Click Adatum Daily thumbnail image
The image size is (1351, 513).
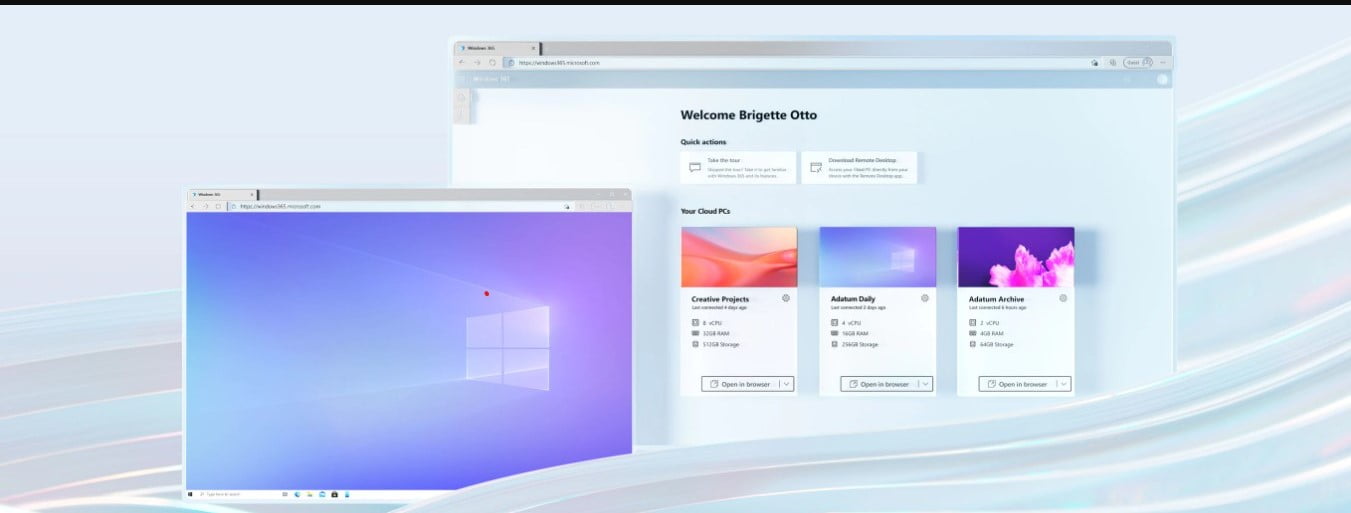[x=878, y=257]
